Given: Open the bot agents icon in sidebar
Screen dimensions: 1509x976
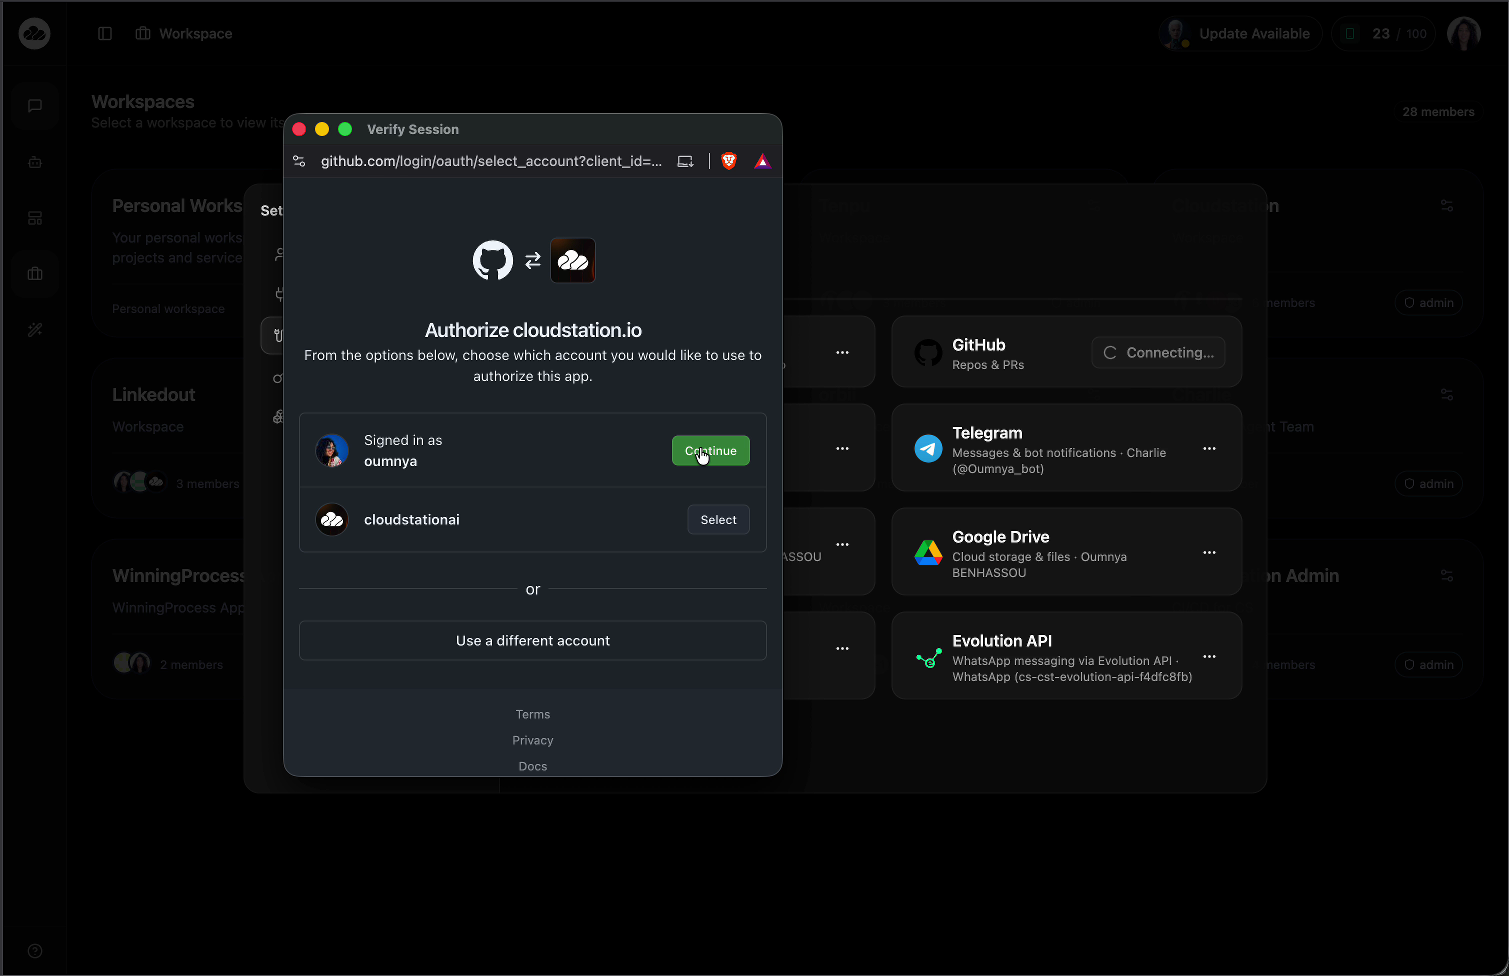Looking at the screenshot, I should coord(35,162).
